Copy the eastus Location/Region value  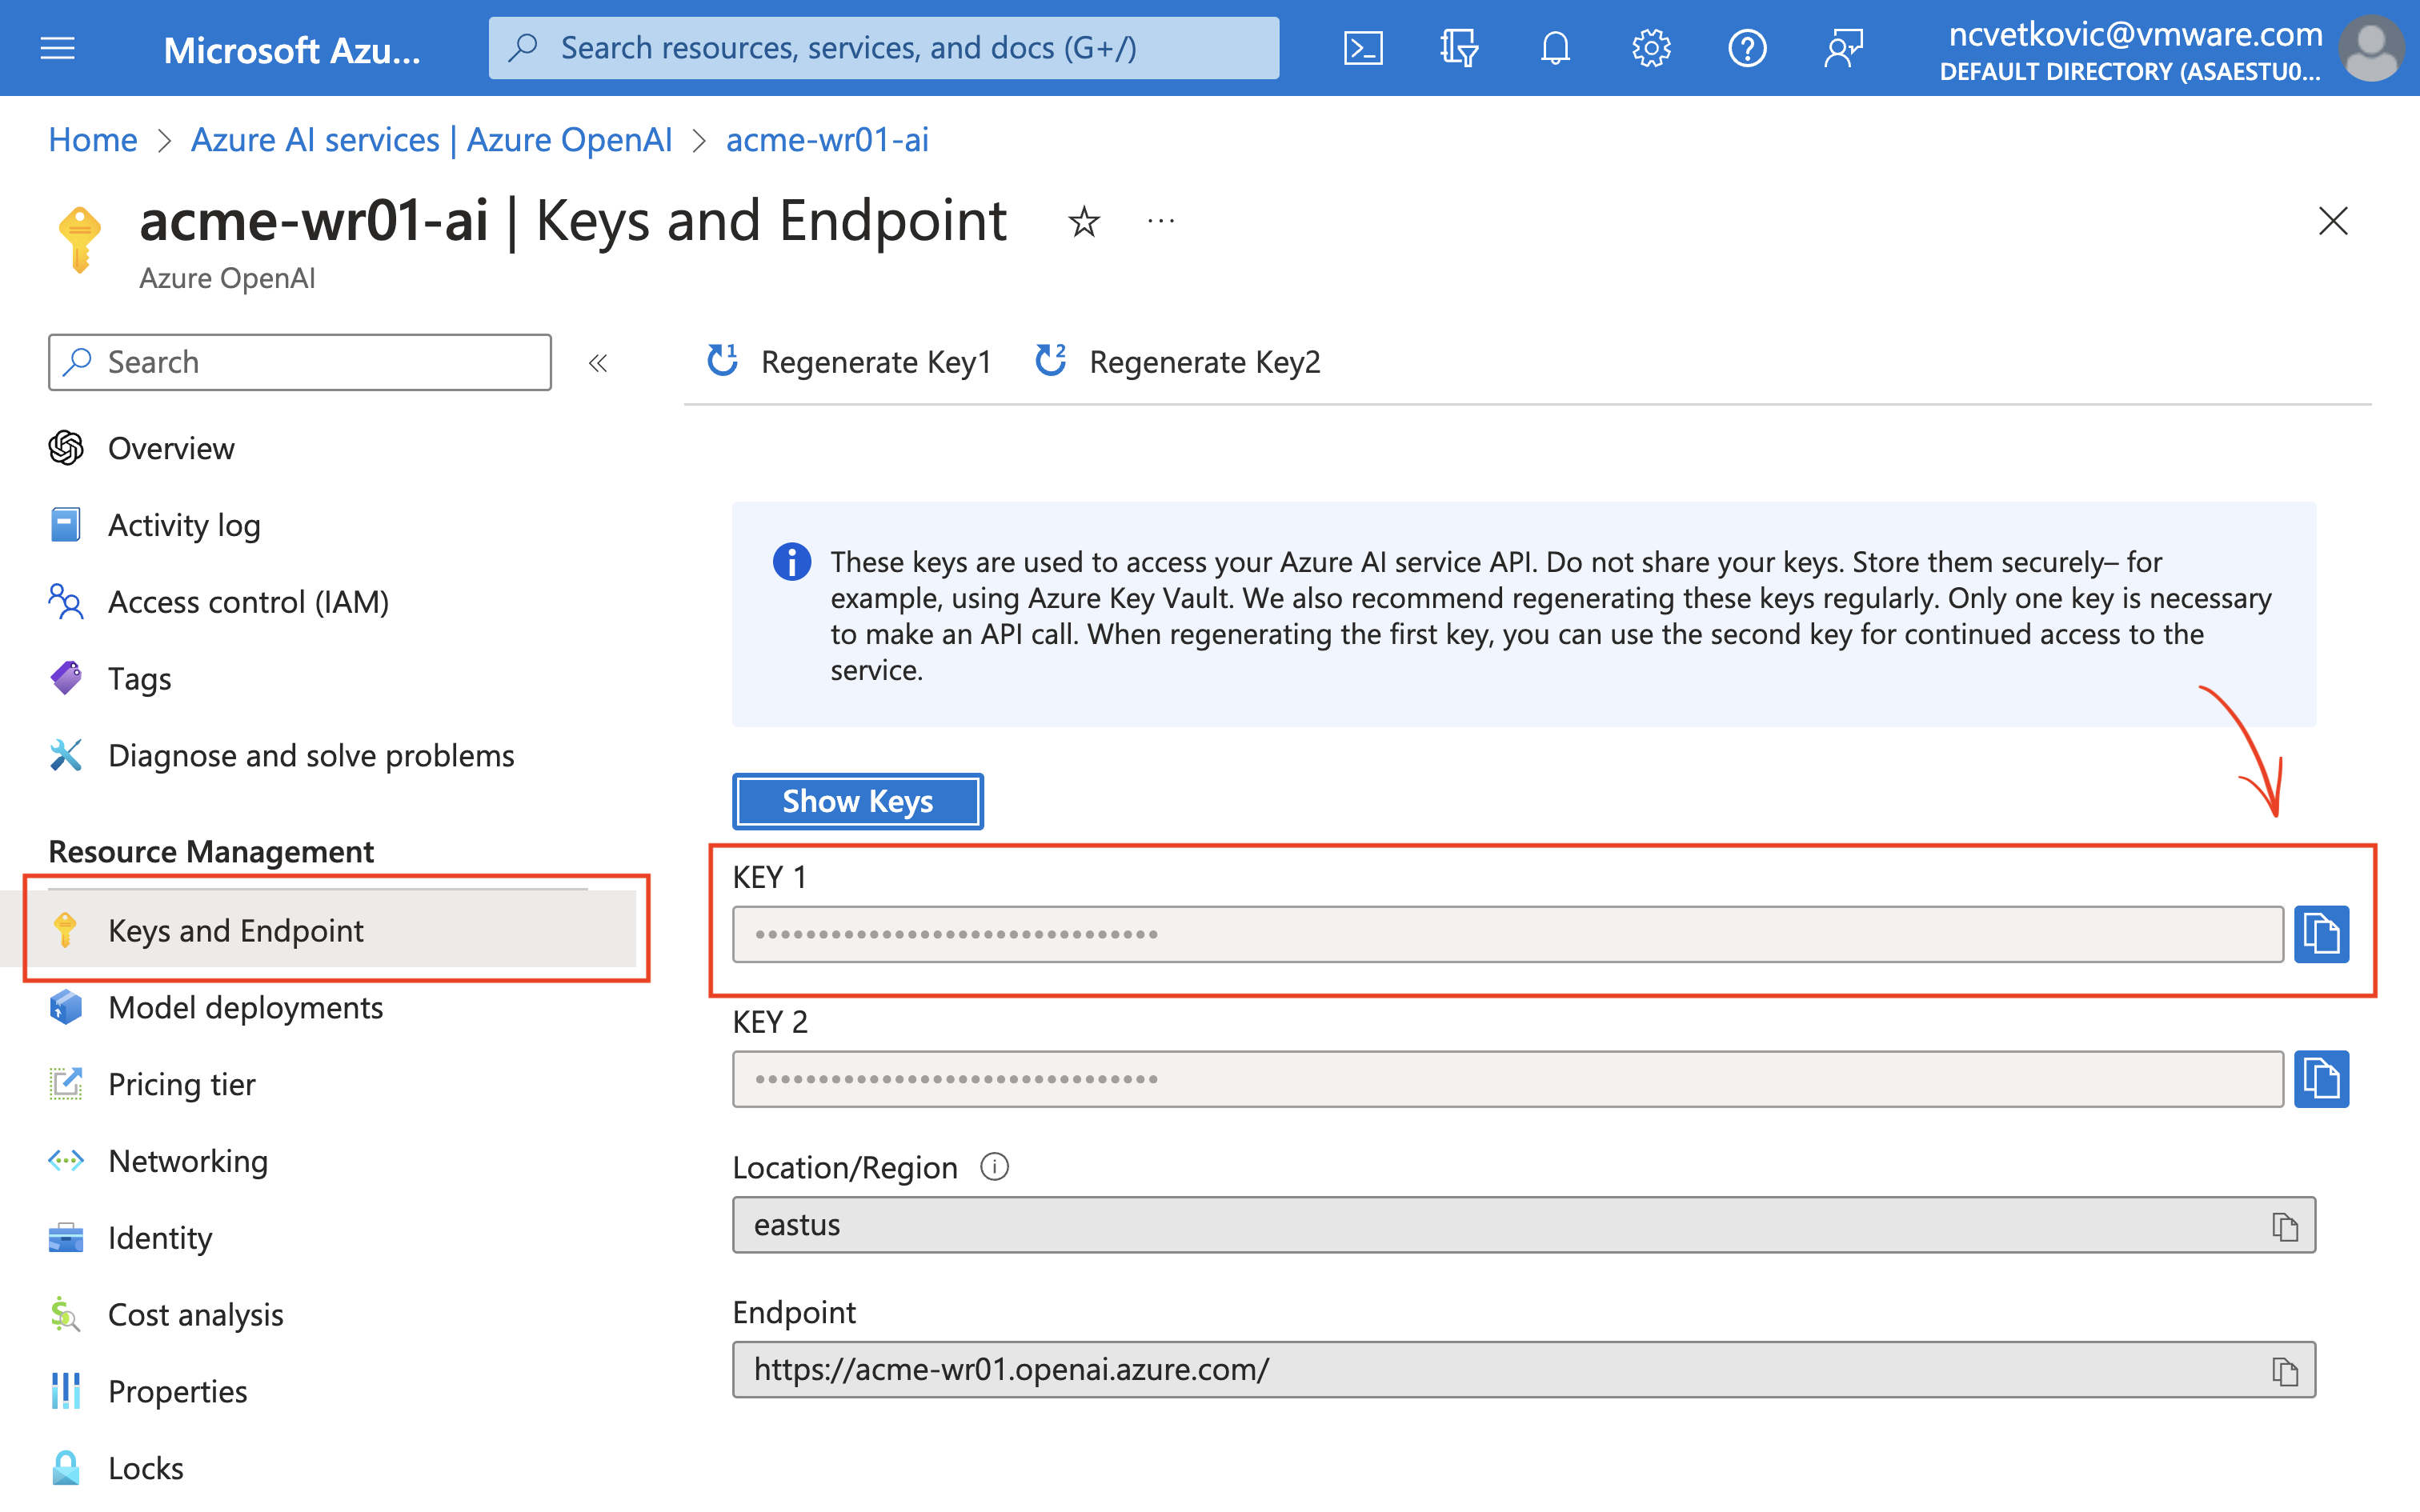coord(2284,1226)
